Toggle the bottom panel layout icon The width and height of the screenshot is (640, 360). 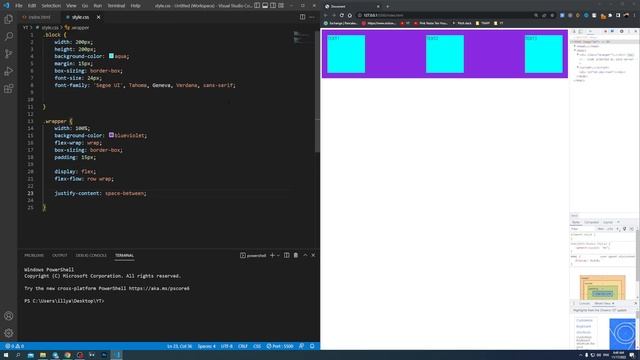point(265,6)
